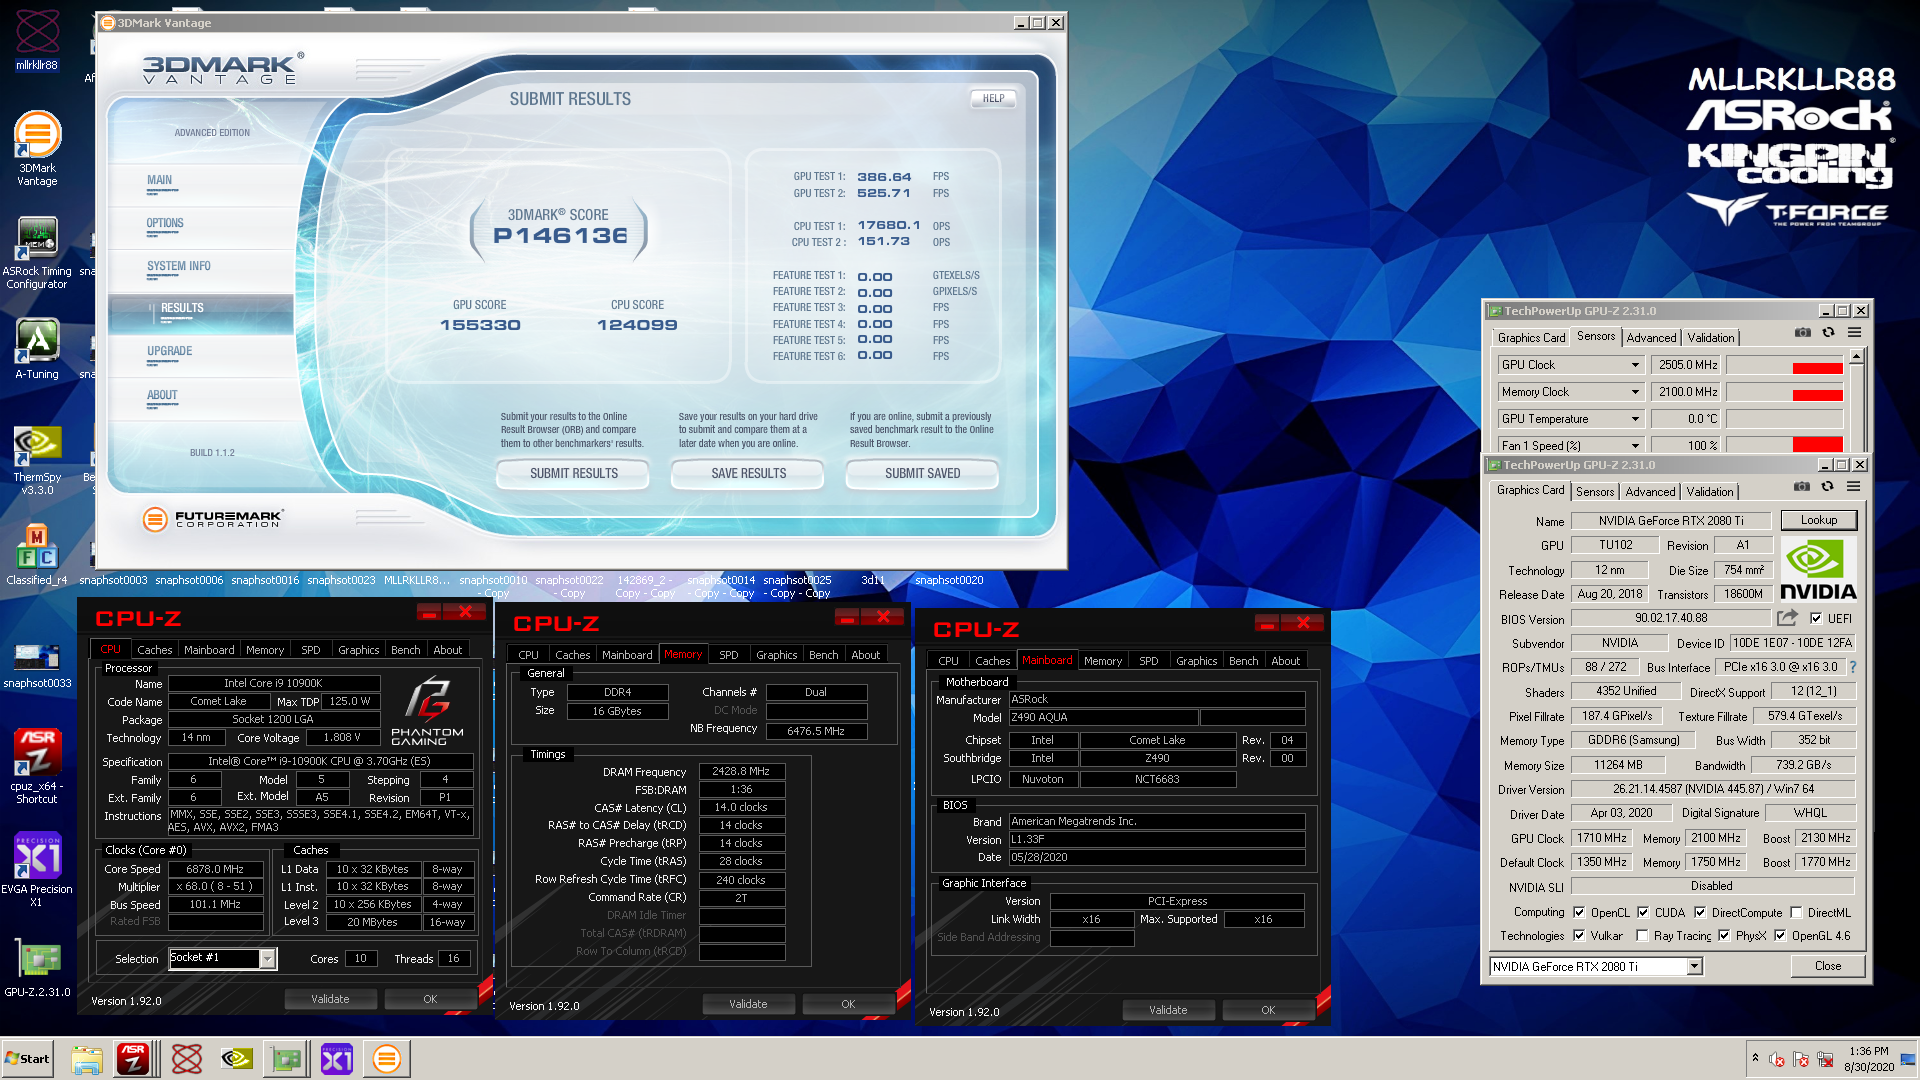
Task: Click Validate in CPU-Z Memory window
Action: (748, 1004)
